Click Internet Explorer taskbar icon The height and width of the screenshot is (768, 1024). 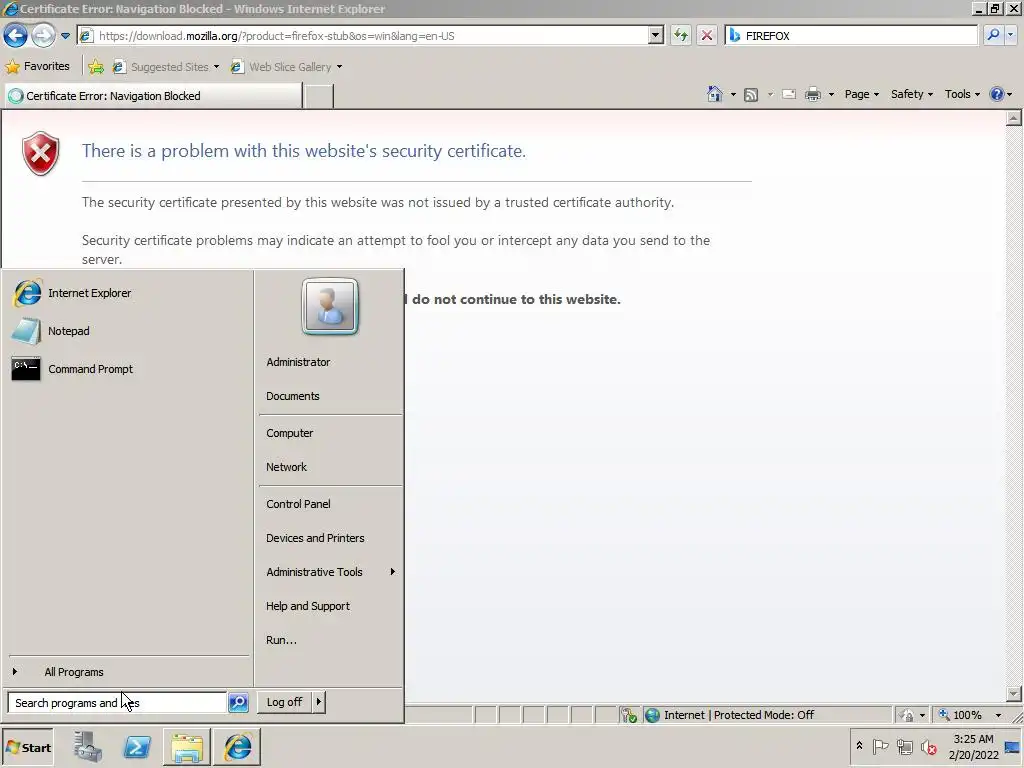pos(238,747)
